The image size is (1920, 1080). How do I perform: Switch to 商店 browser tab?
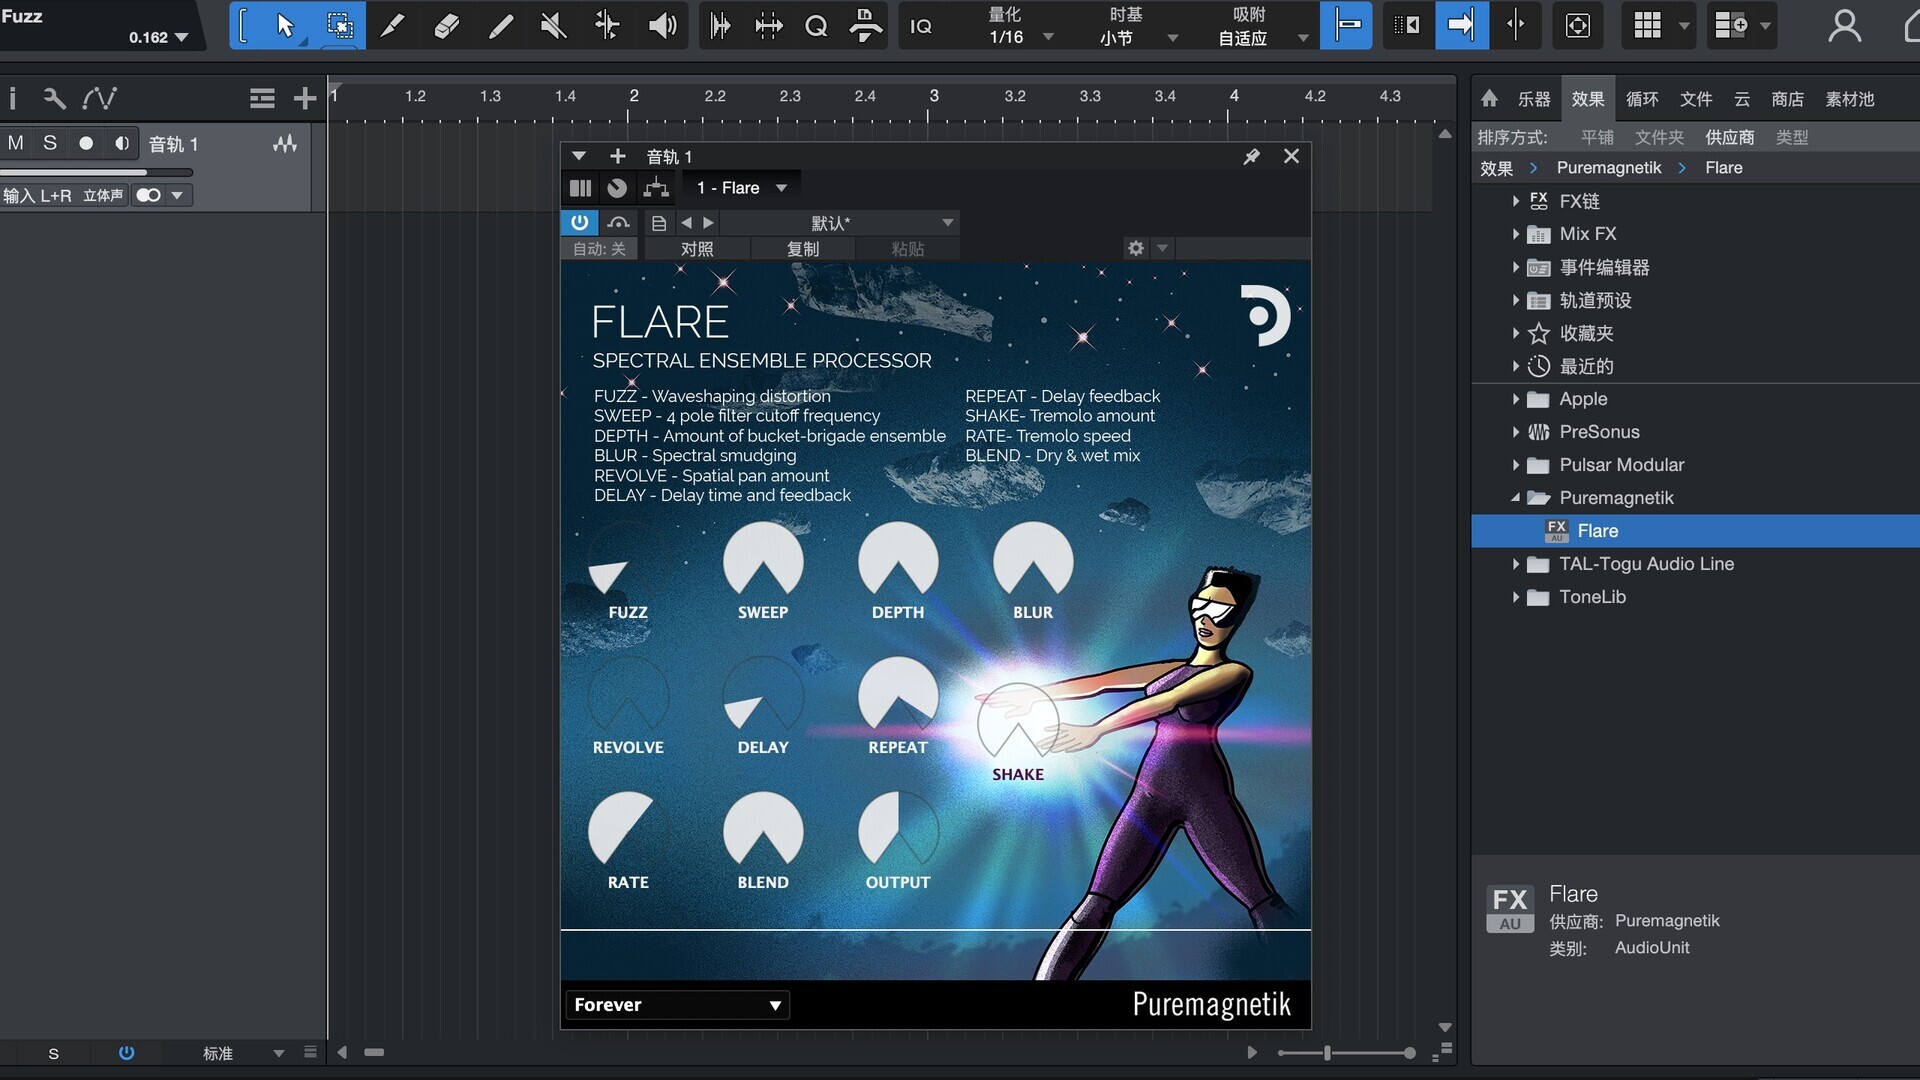tap(1787, 99)
